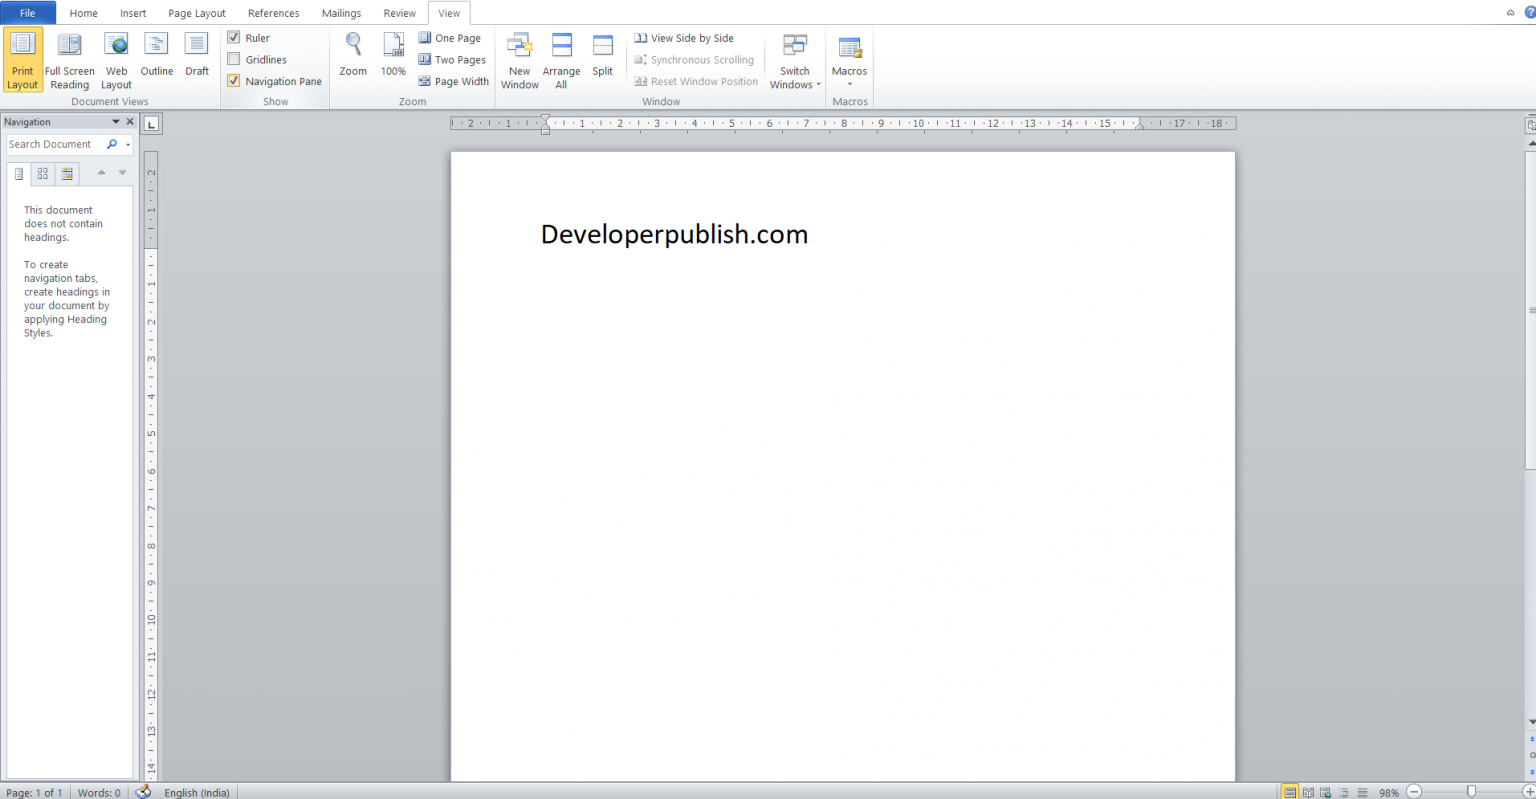Open the File menu
The width and height of the screenshot is (1536, 799).
[x=28, y=13]
